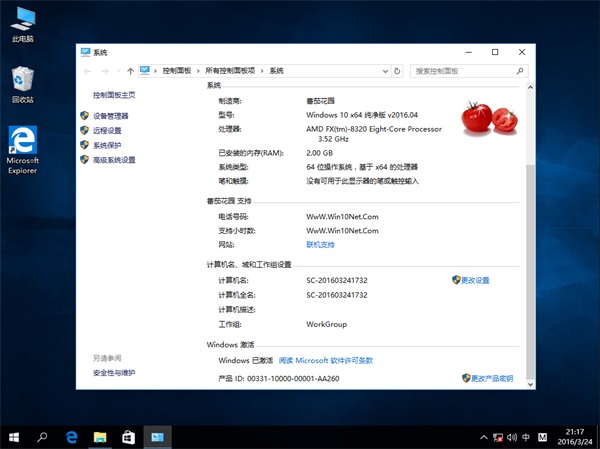Maximize the System window
Viewport: 600px width, 449px height.
pyautogui.click(x=495, y=52)
